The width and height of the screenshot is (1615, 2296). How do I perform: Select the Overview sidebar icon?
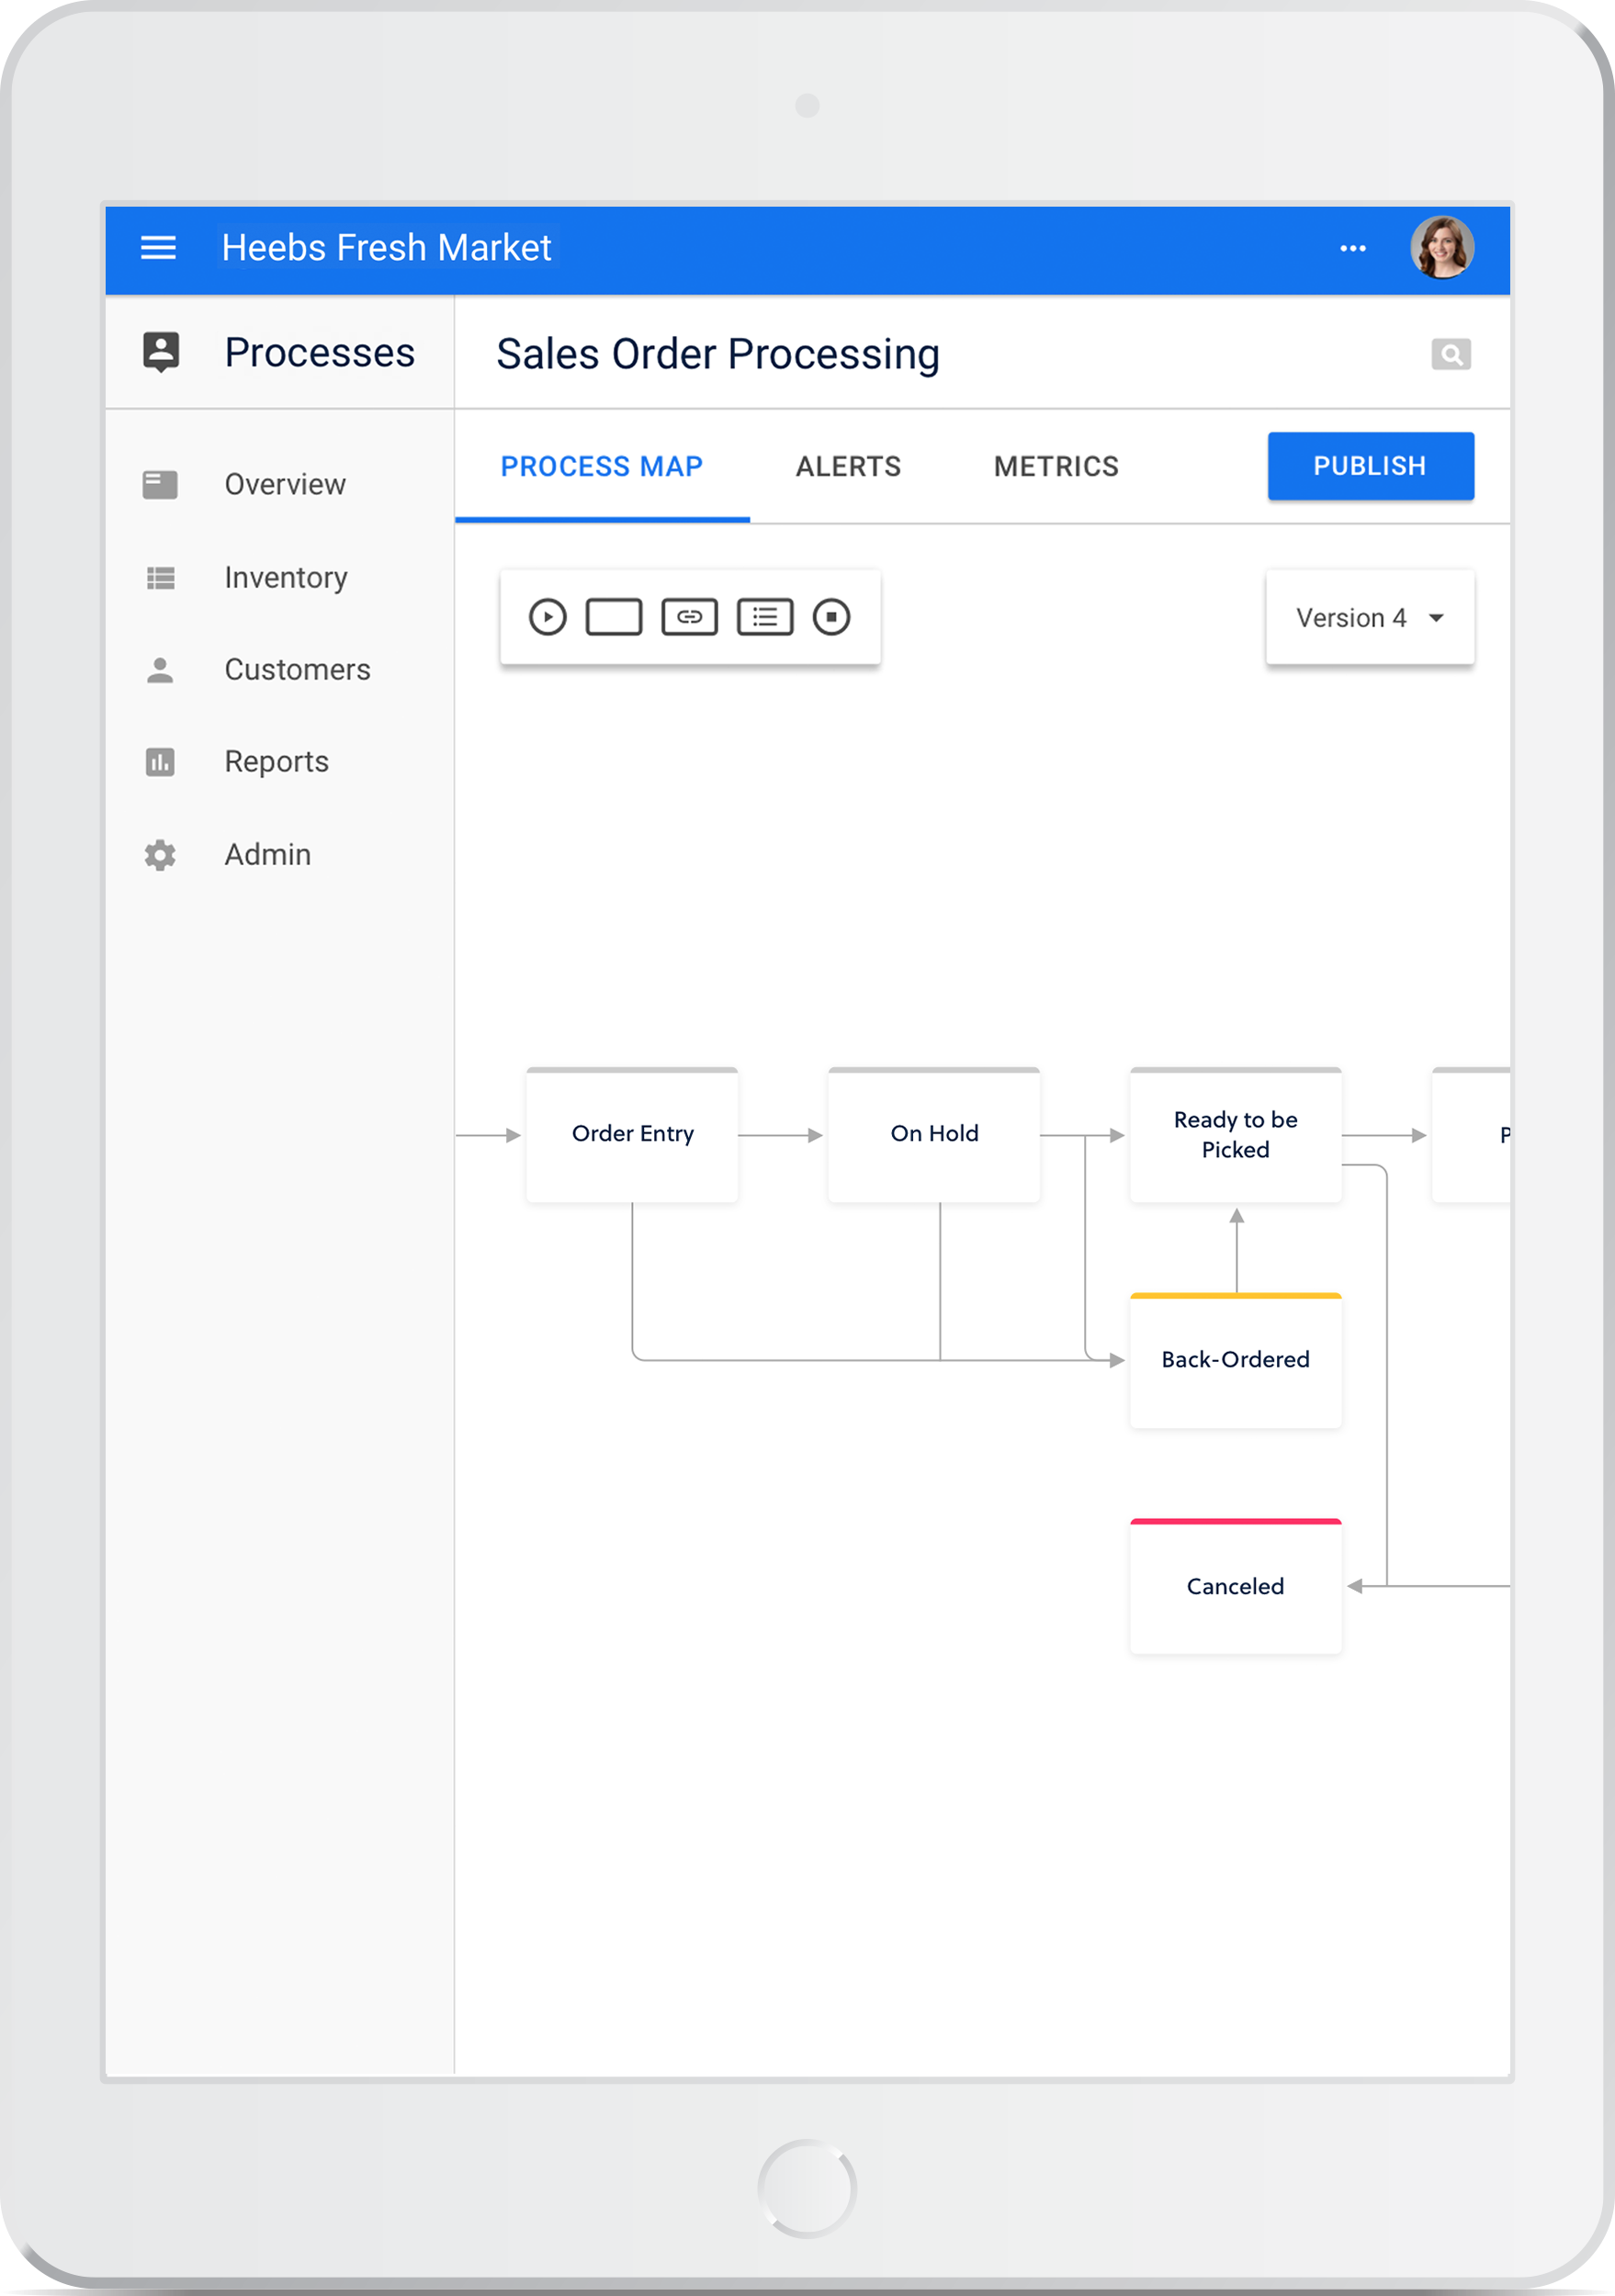pos(160,485)
